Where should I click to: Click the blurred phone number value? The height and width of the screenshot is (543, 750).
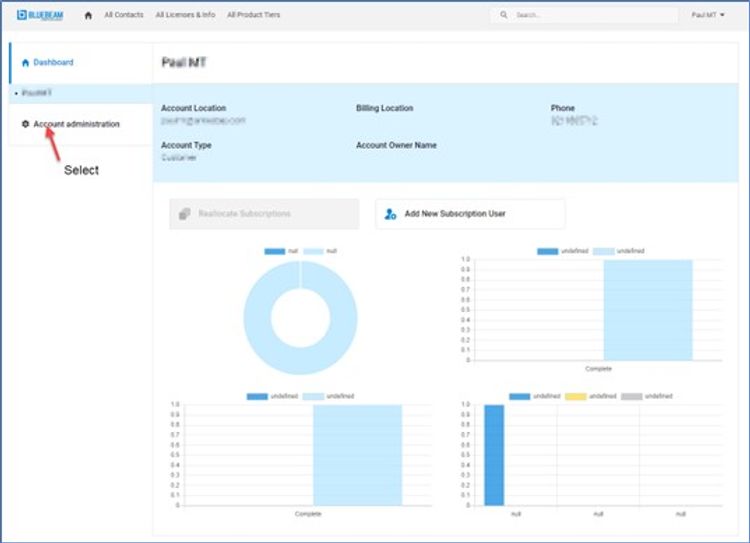click(x=574, y=121)
